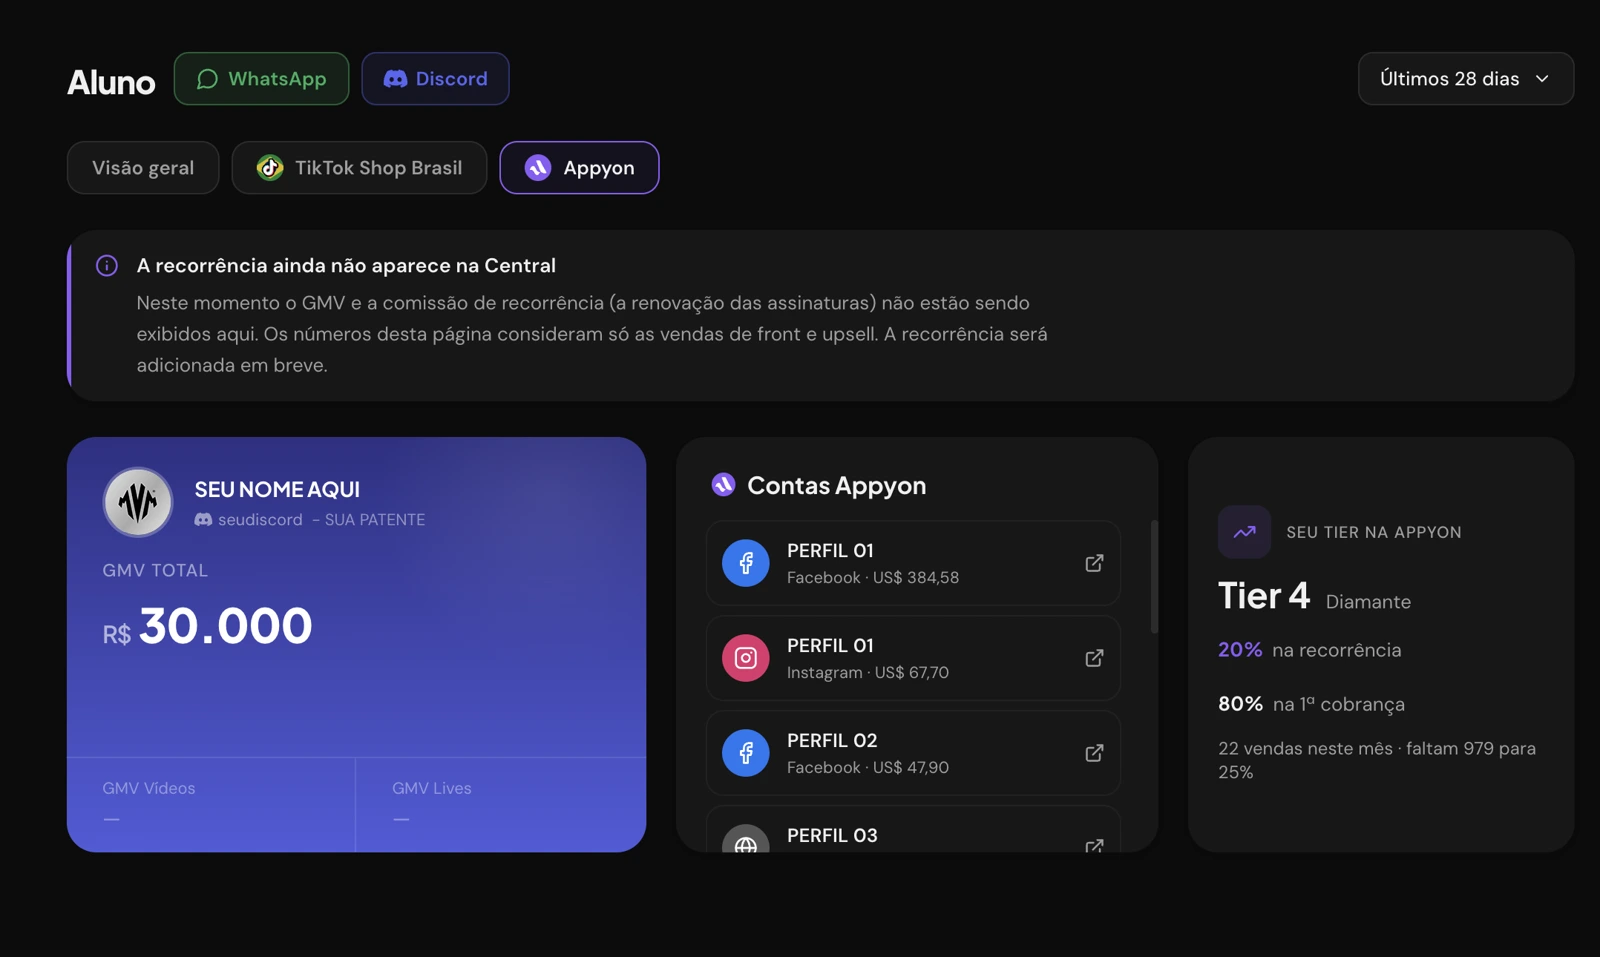Click the Appyon logo beside Contas Appyon

(723, 485)
